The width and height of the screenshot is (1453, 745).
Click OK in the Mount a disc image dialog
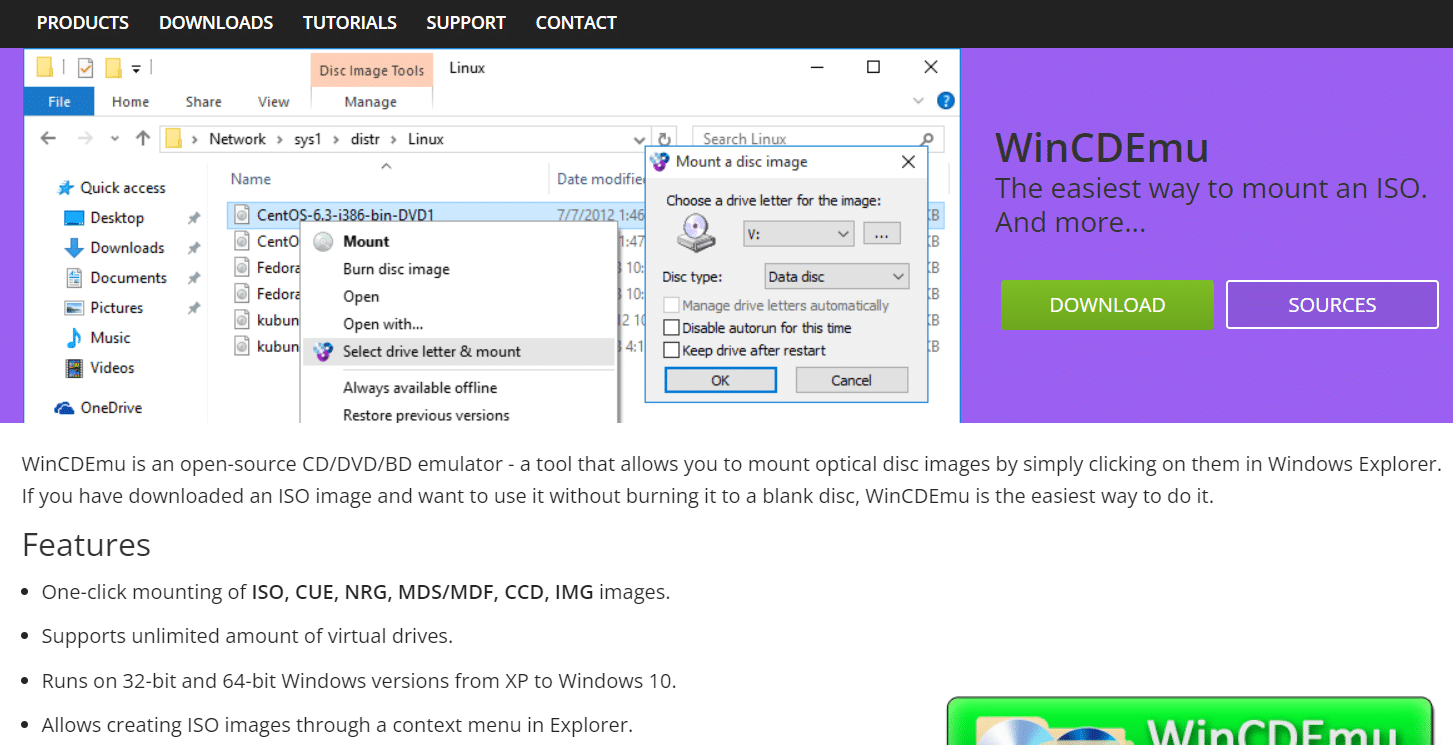[x=720, y=380]
